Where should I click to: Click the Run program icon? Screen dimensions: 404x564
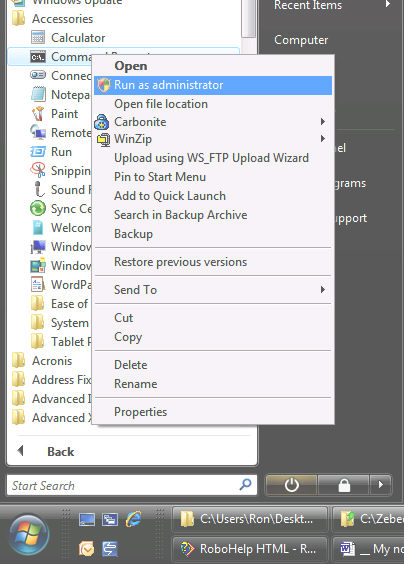point(38,151)
